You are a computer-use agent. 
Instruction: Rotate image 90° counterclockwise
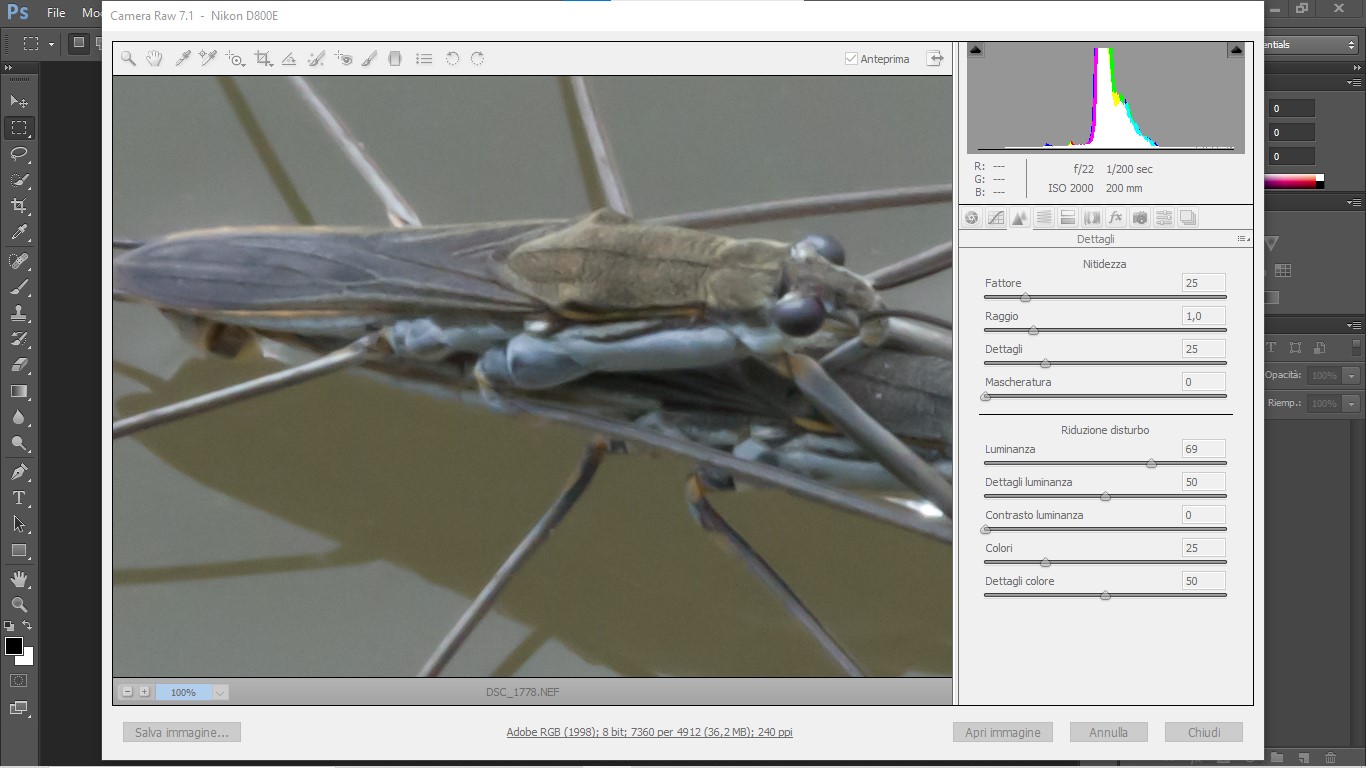tap(452, 59)
